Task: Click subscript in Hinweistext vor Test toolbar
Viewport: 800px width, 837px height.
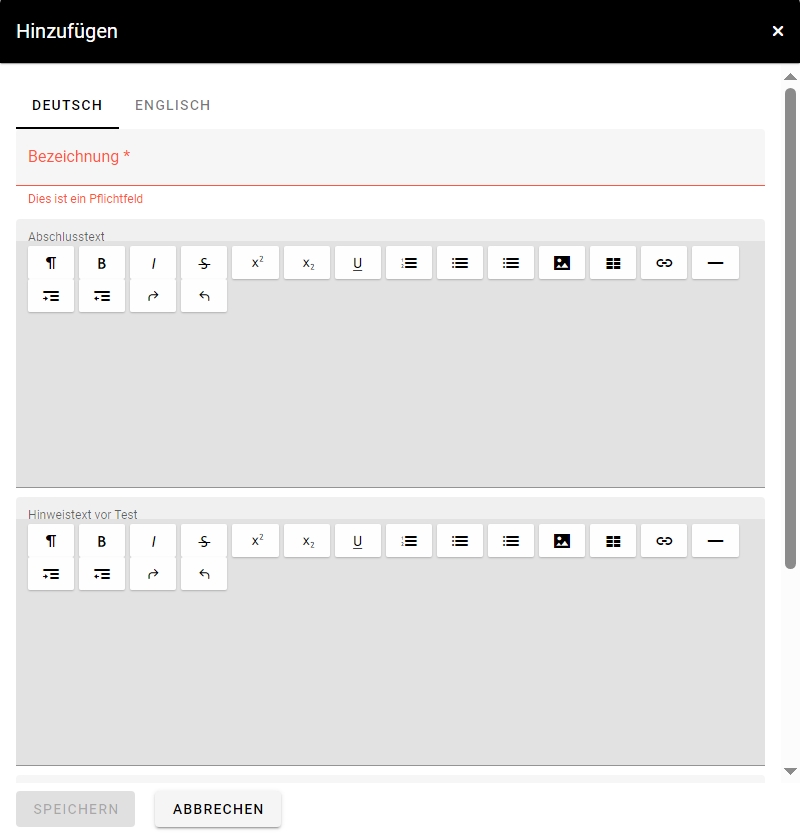Action: [307, 541]
